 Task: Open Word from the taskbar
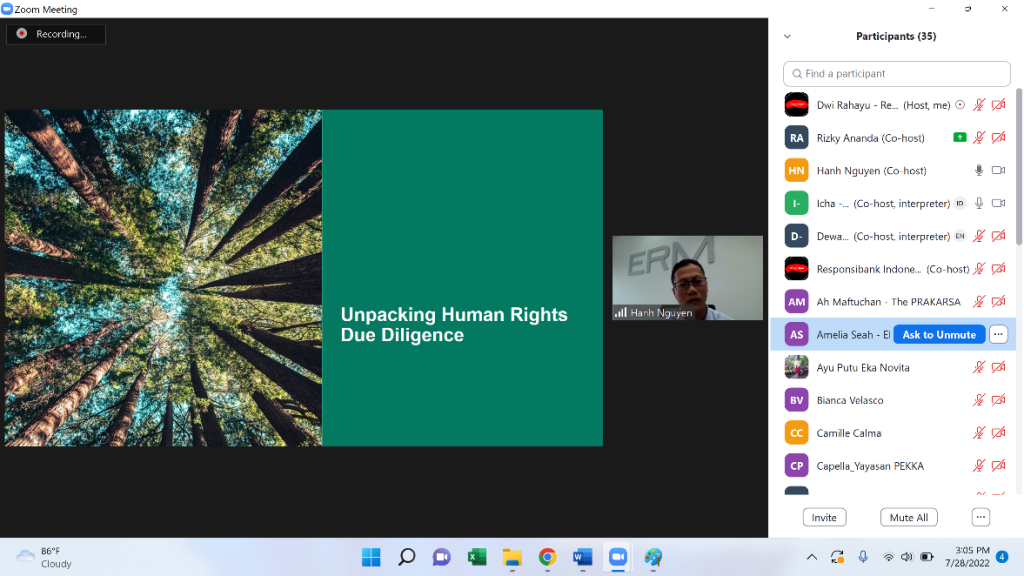tap(583, 557)
